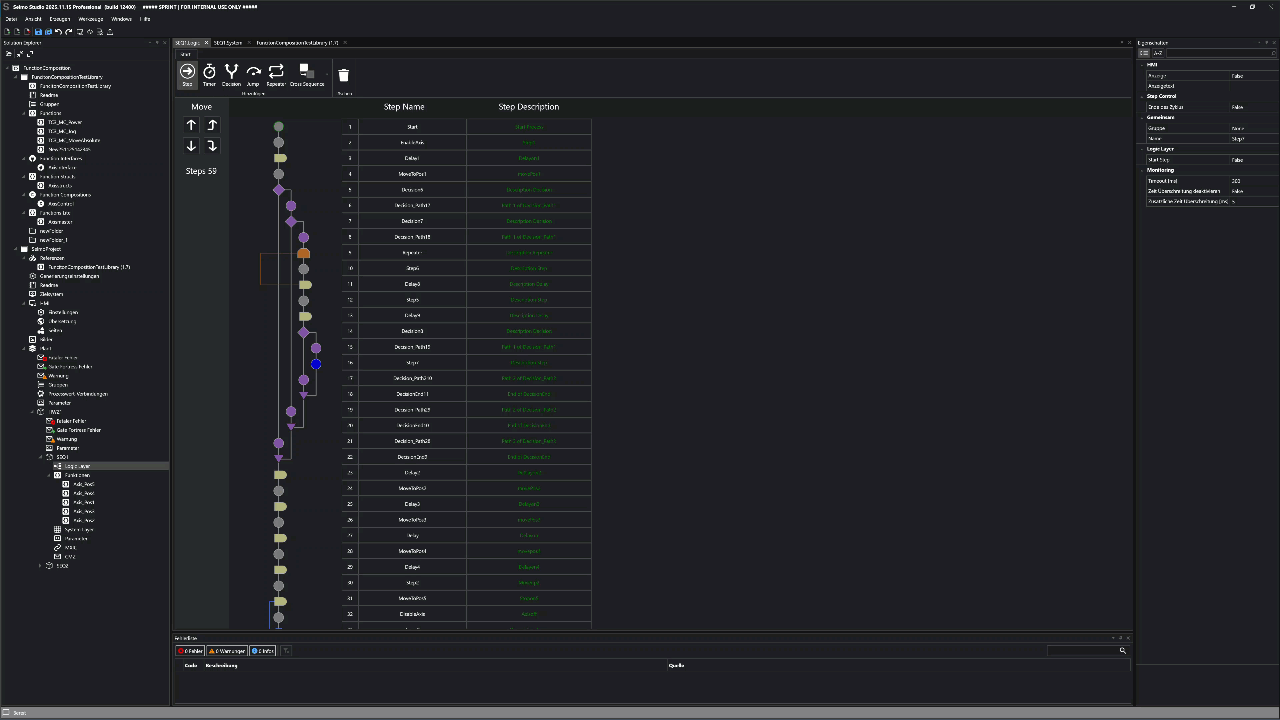Click the Cross Sequence tool
Image resolution: width=1280 pixels, height=720 pixels.
(307, 74)
